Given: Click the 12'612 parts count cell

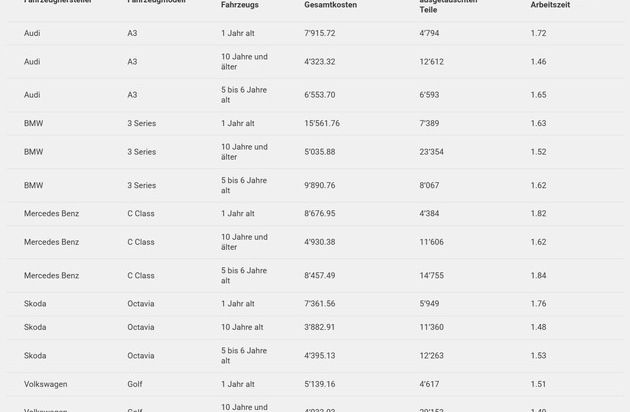Looking at the screenshot, I should point(431,62).
